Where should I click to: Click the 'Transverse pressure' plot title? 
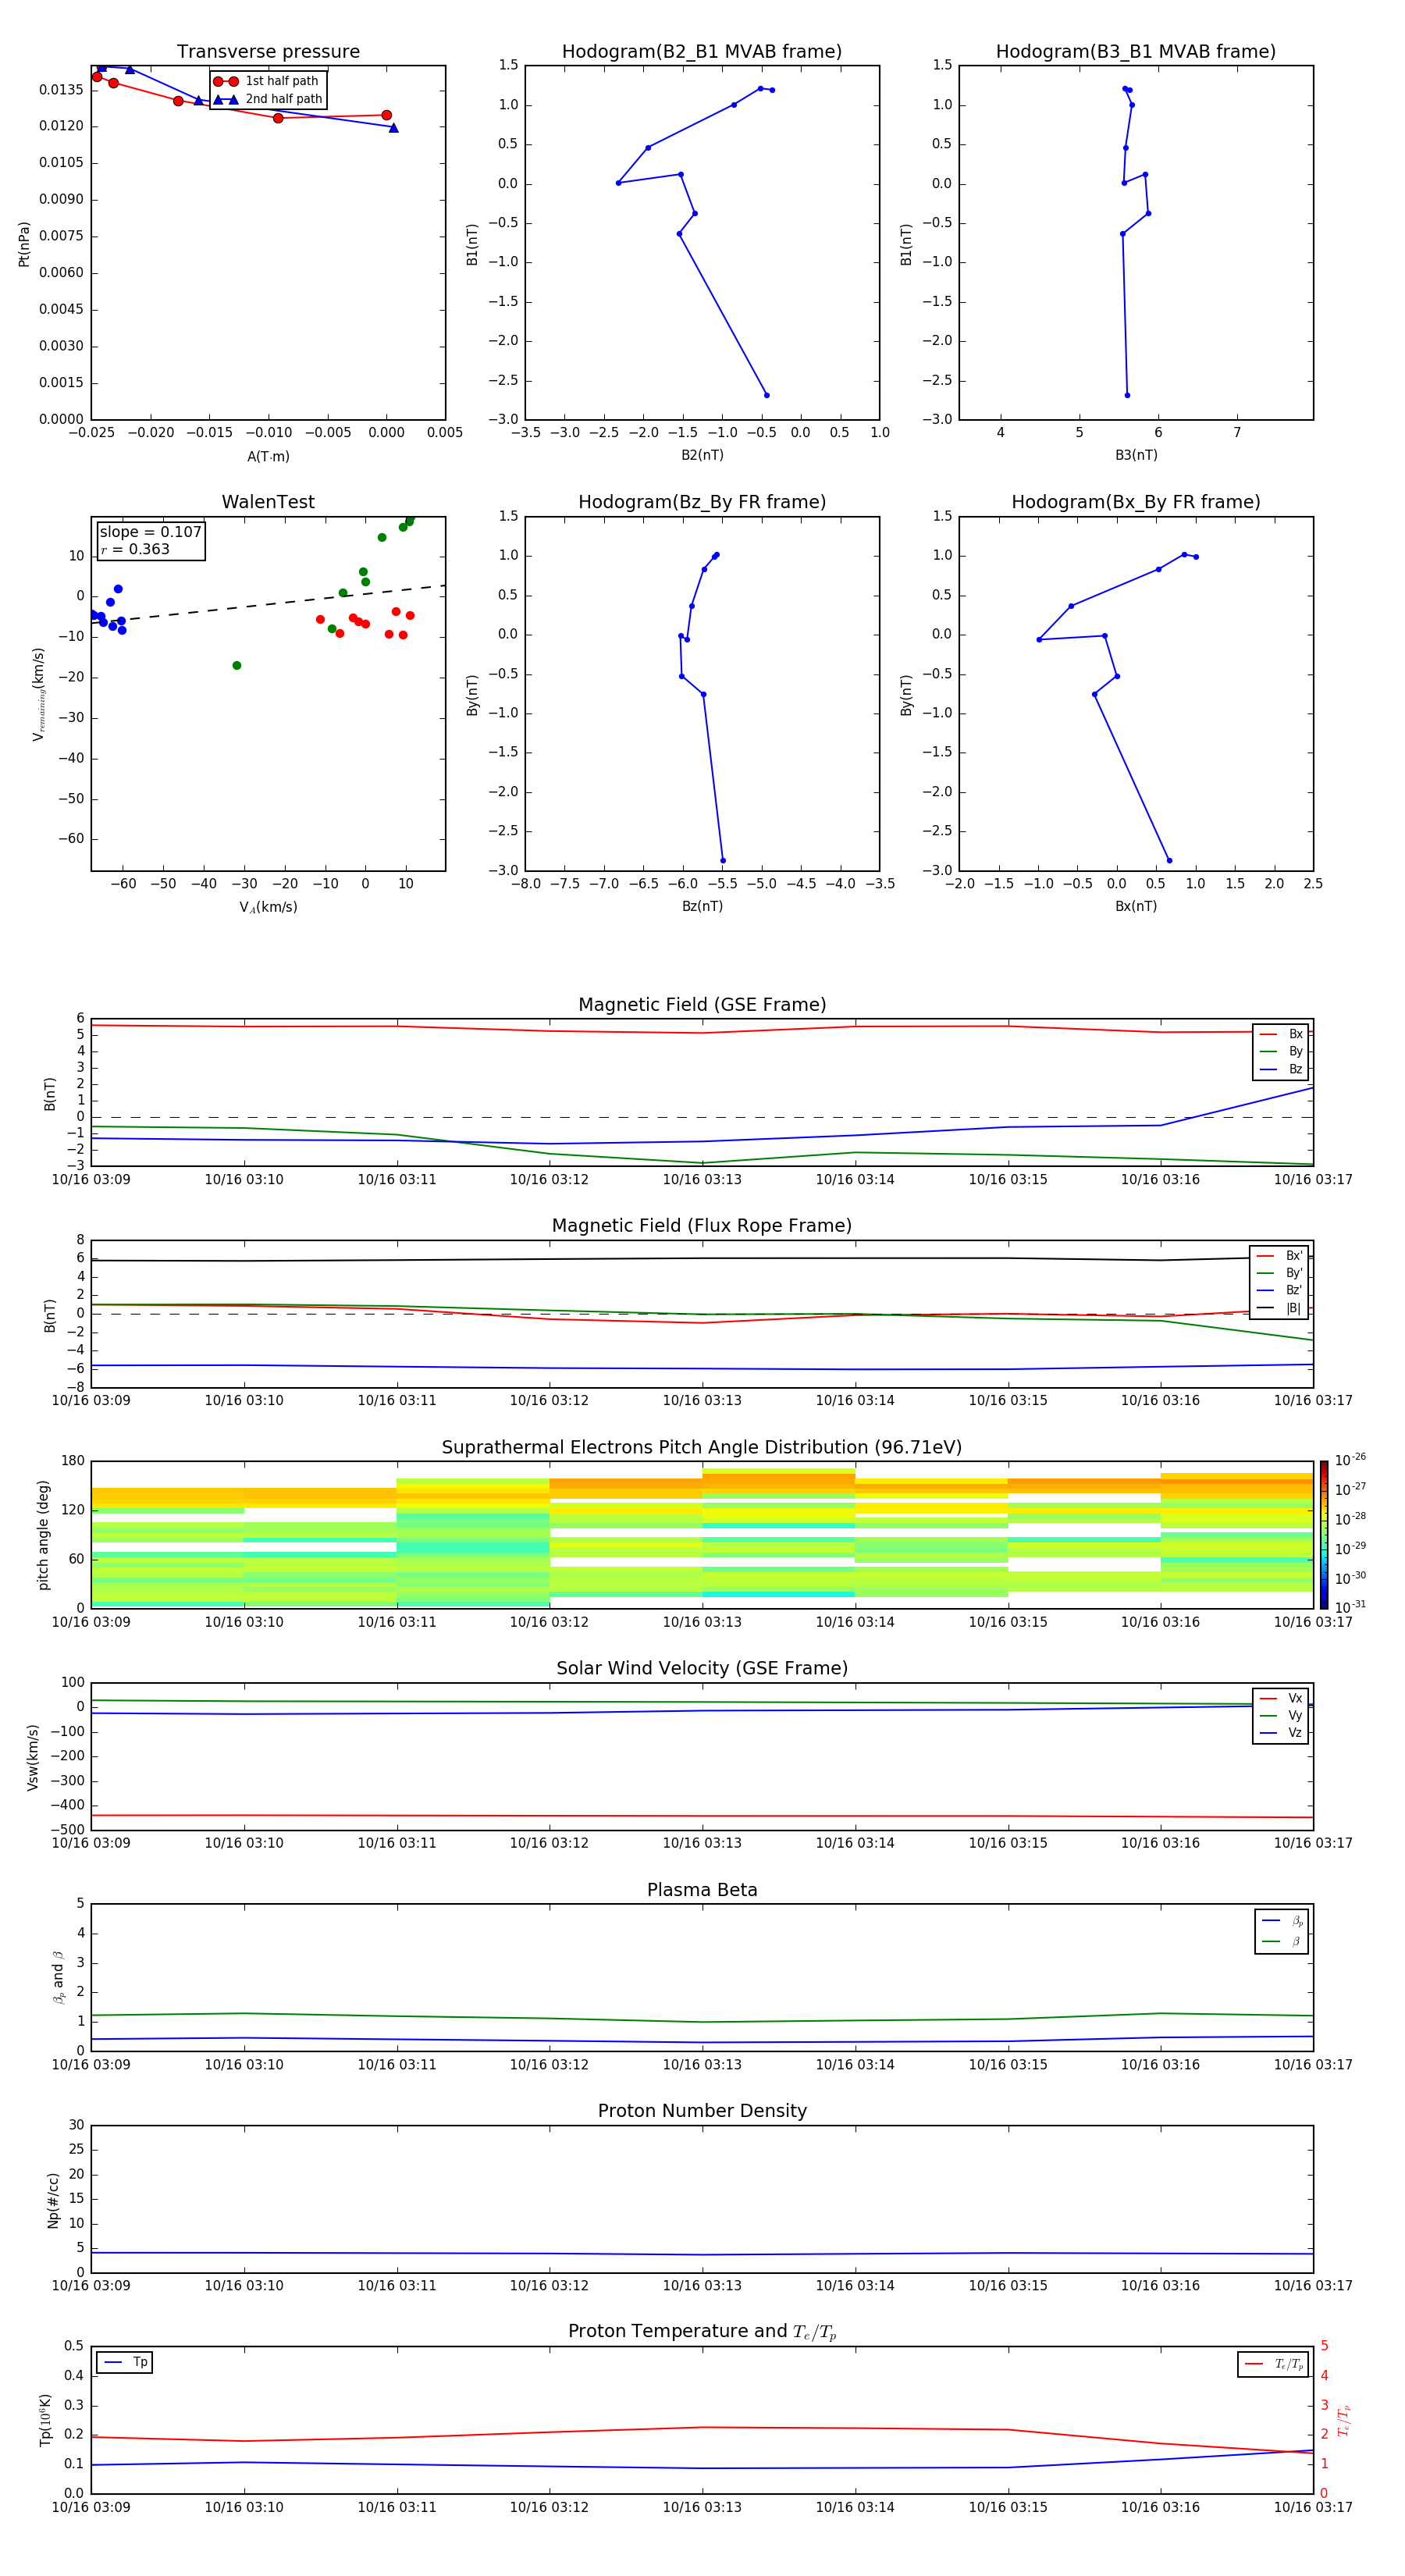(x=268, y=52)
